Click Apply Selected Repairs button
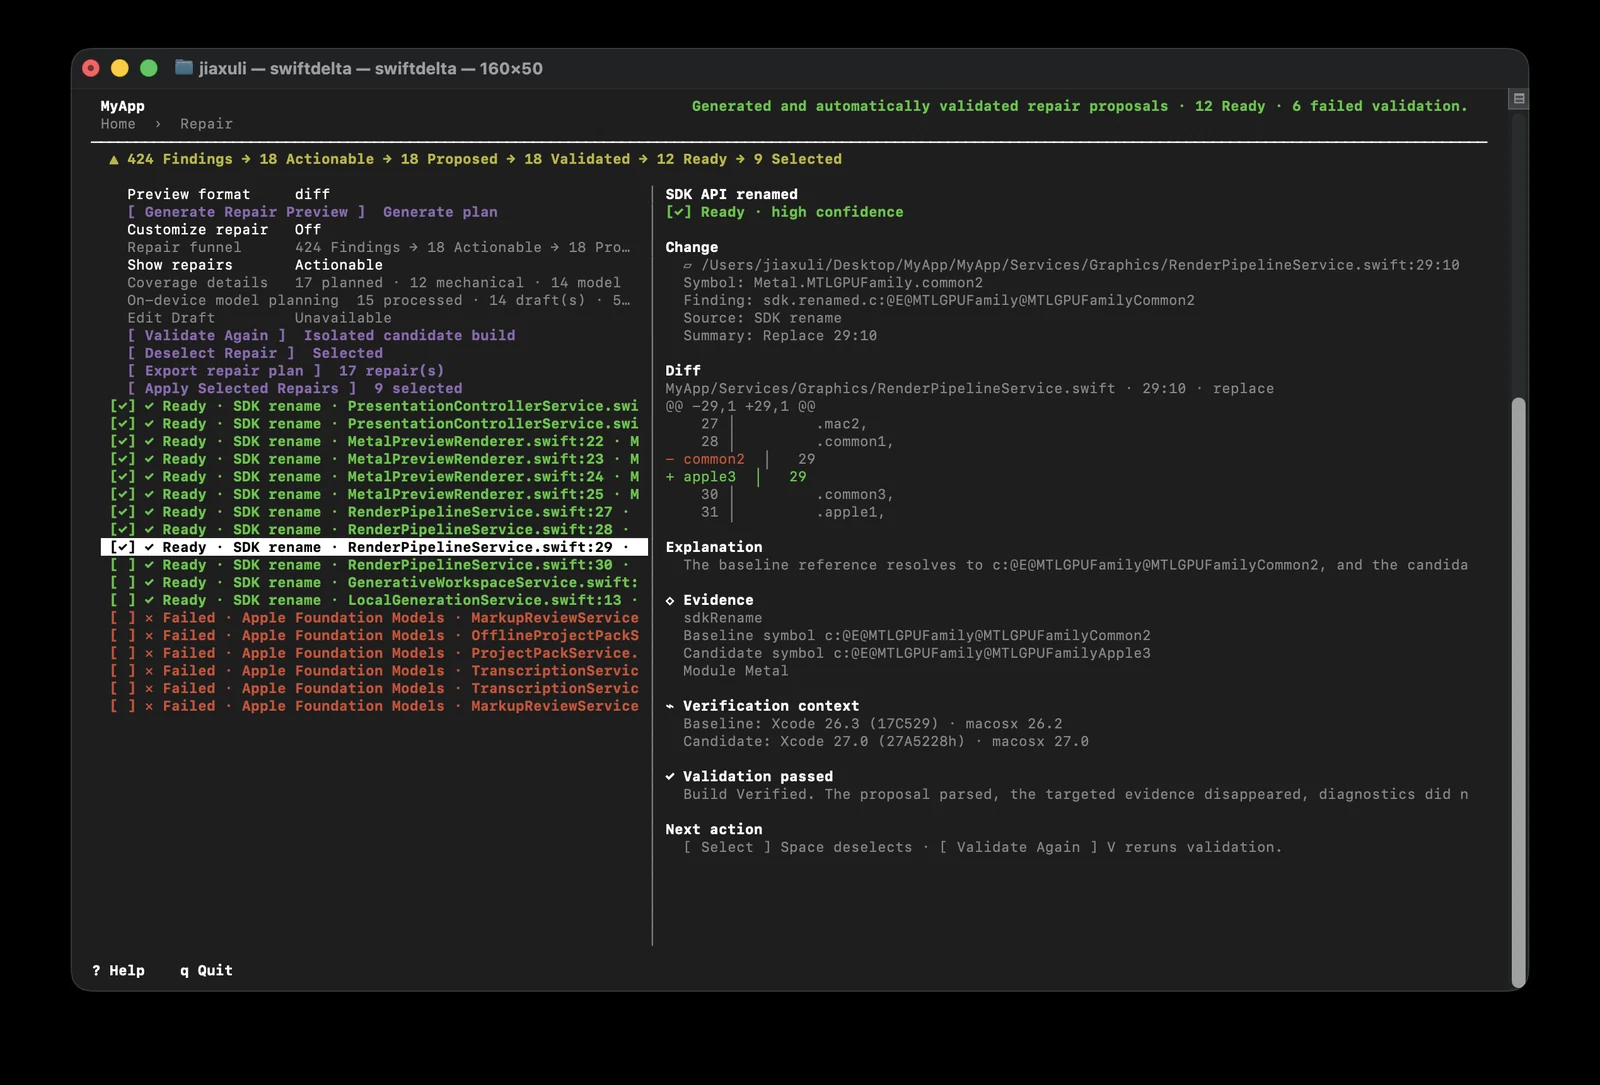This screenshot has height=1085, width=1600. (x=241, y=389)
